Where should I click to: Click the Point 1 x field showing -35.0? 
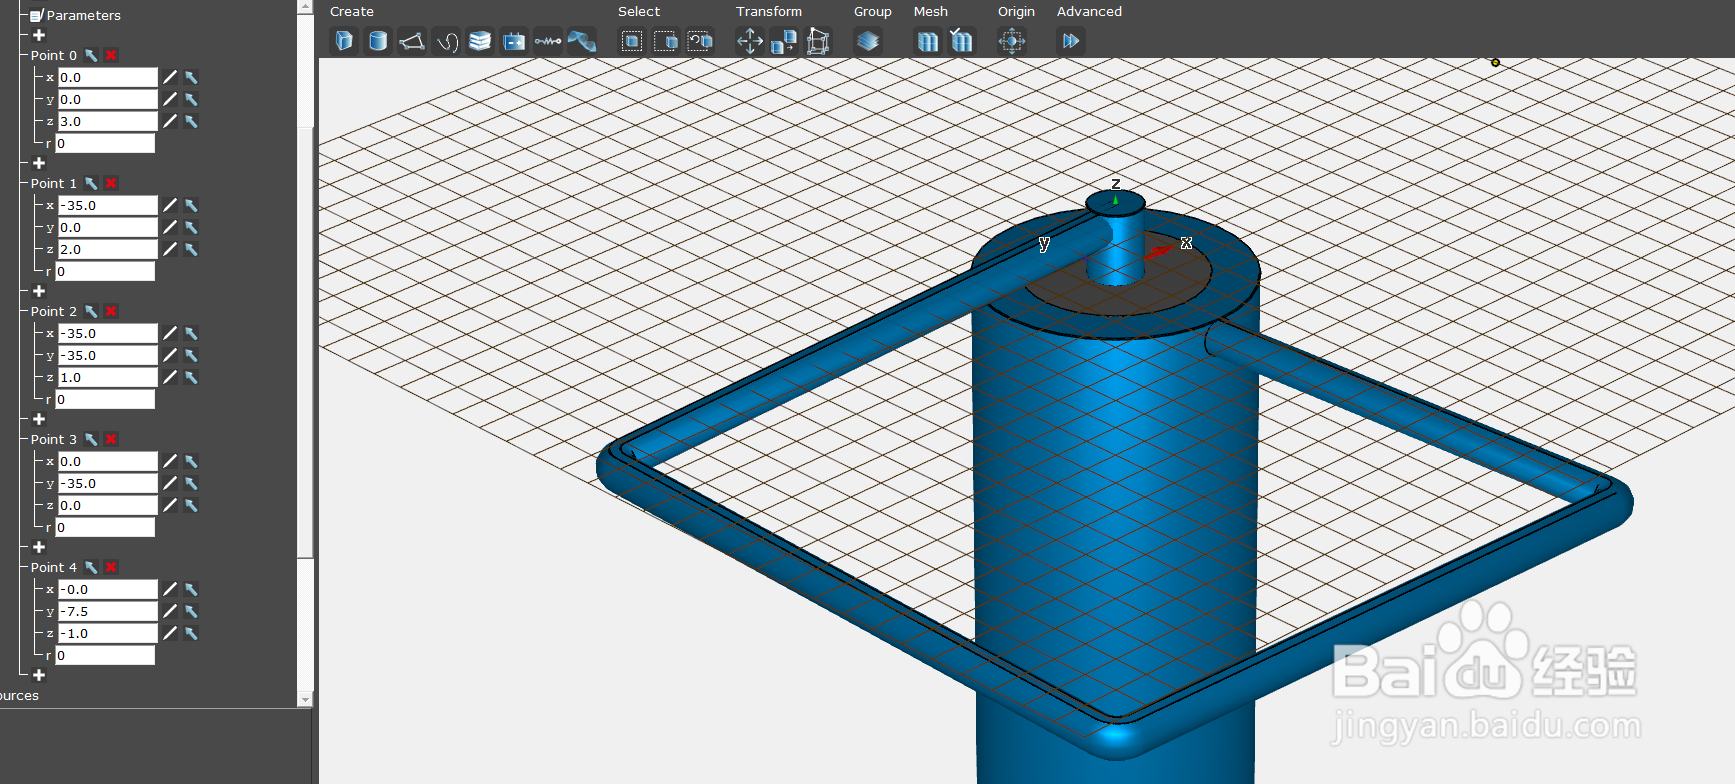107,205
